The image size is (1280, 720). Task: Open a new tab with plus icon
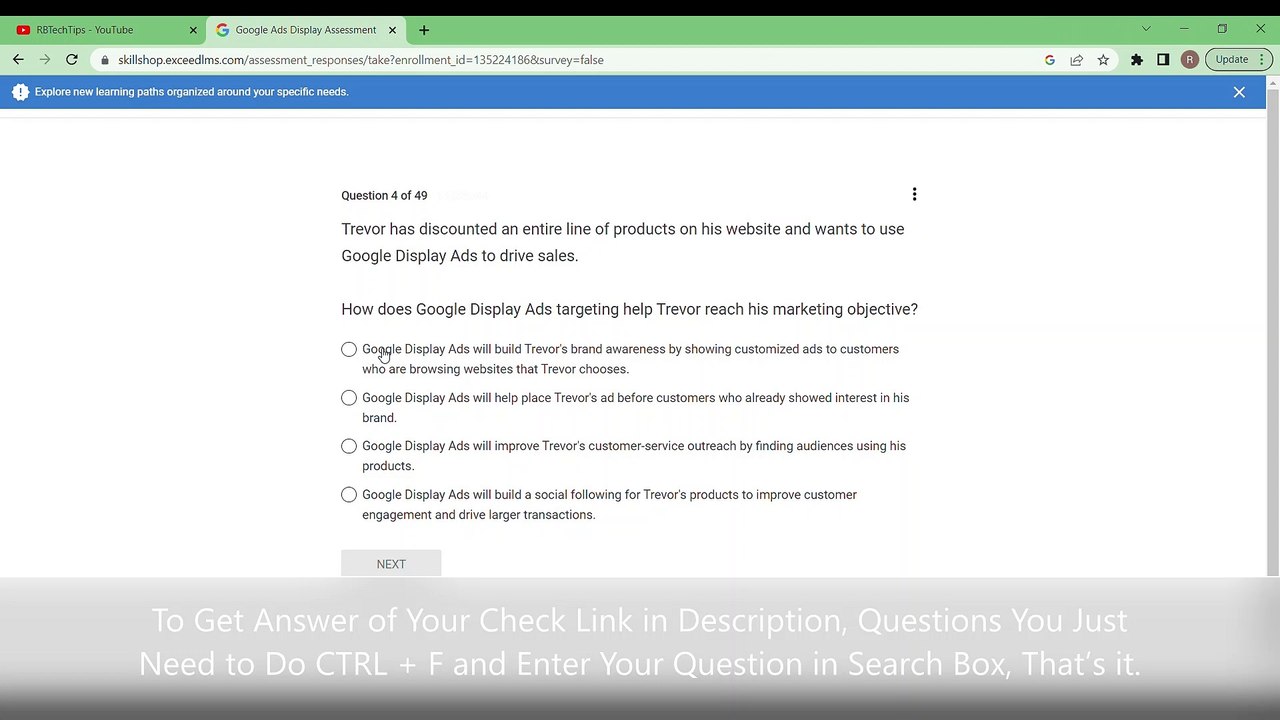tap(424, 30)
